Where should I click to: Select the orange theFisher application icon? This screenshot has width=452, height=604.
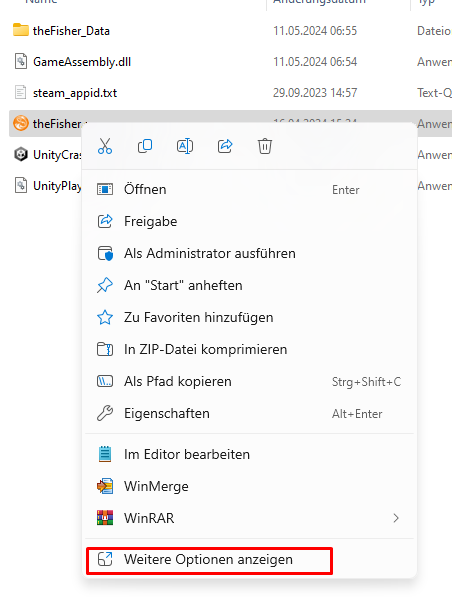pos(21,124)
